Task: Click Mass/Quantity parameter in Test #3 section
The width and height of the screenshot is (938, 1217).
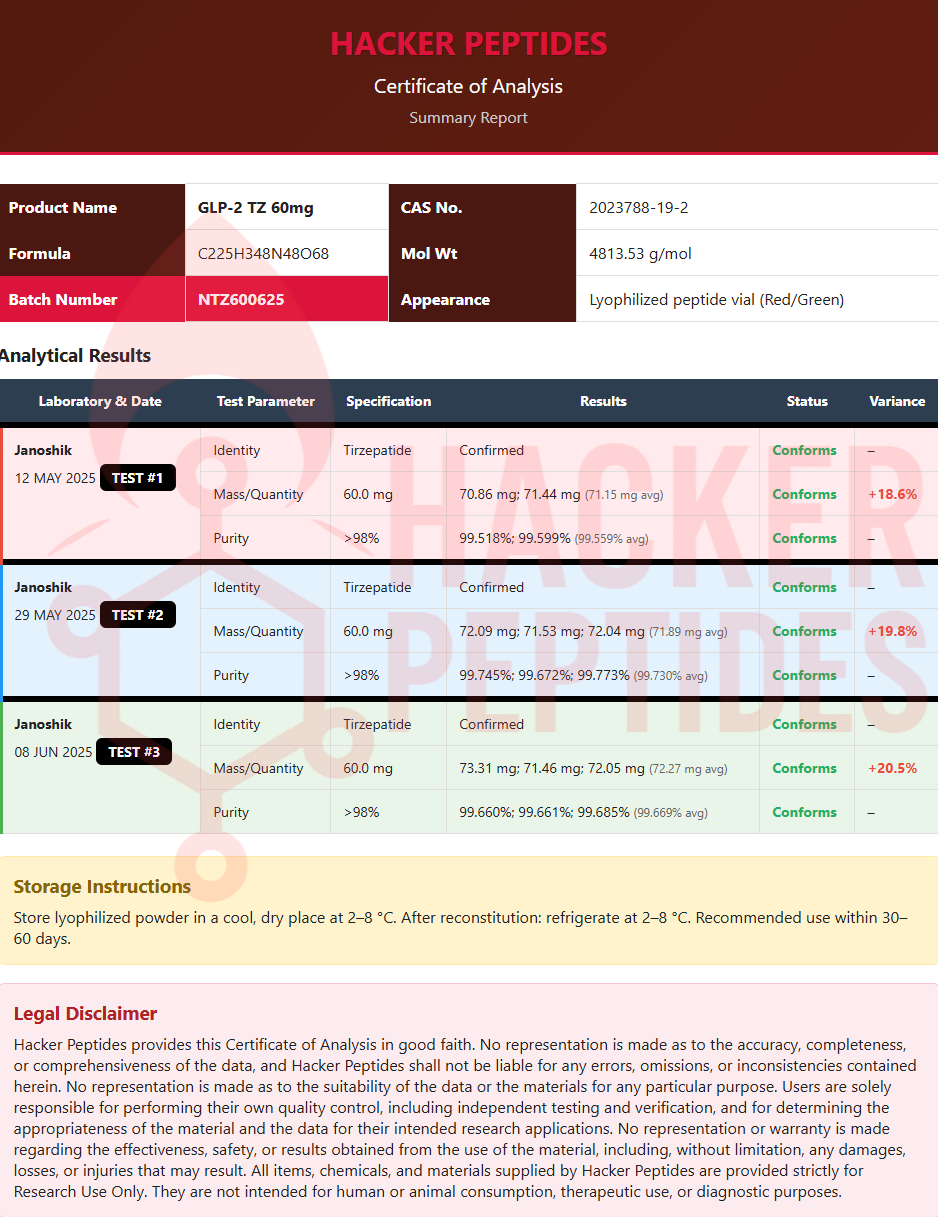Action: point(258,768)
